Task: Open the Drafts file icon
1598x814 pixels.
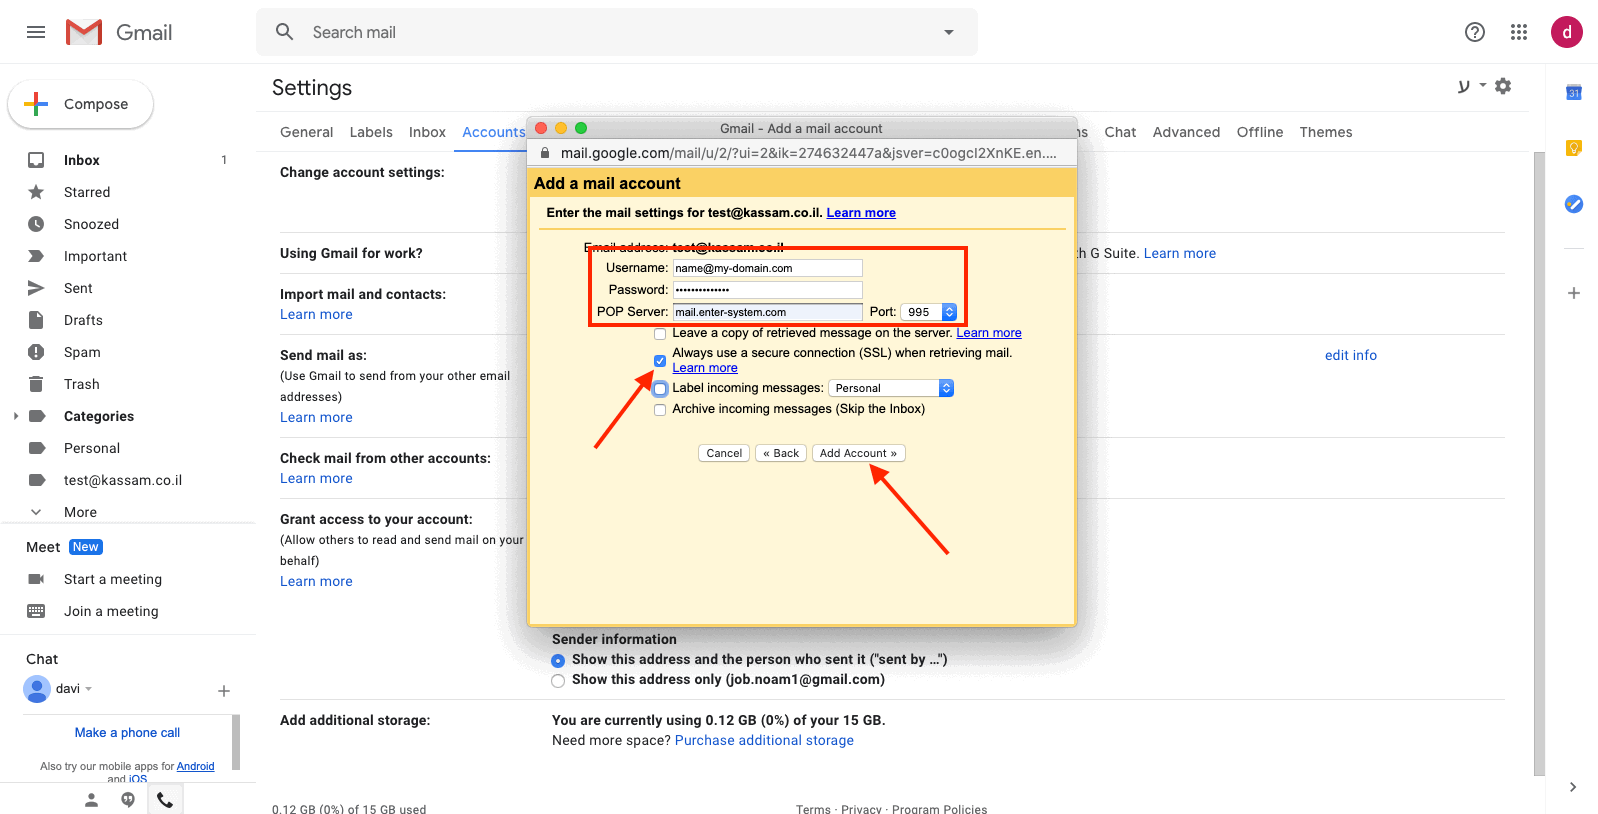Action: point(36,320)
